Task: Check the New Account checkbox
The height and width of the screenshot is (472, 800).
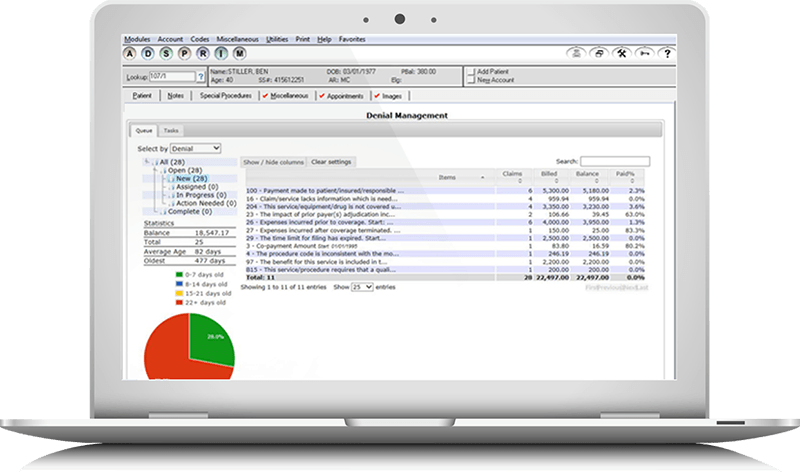Action: click(469, 81)
